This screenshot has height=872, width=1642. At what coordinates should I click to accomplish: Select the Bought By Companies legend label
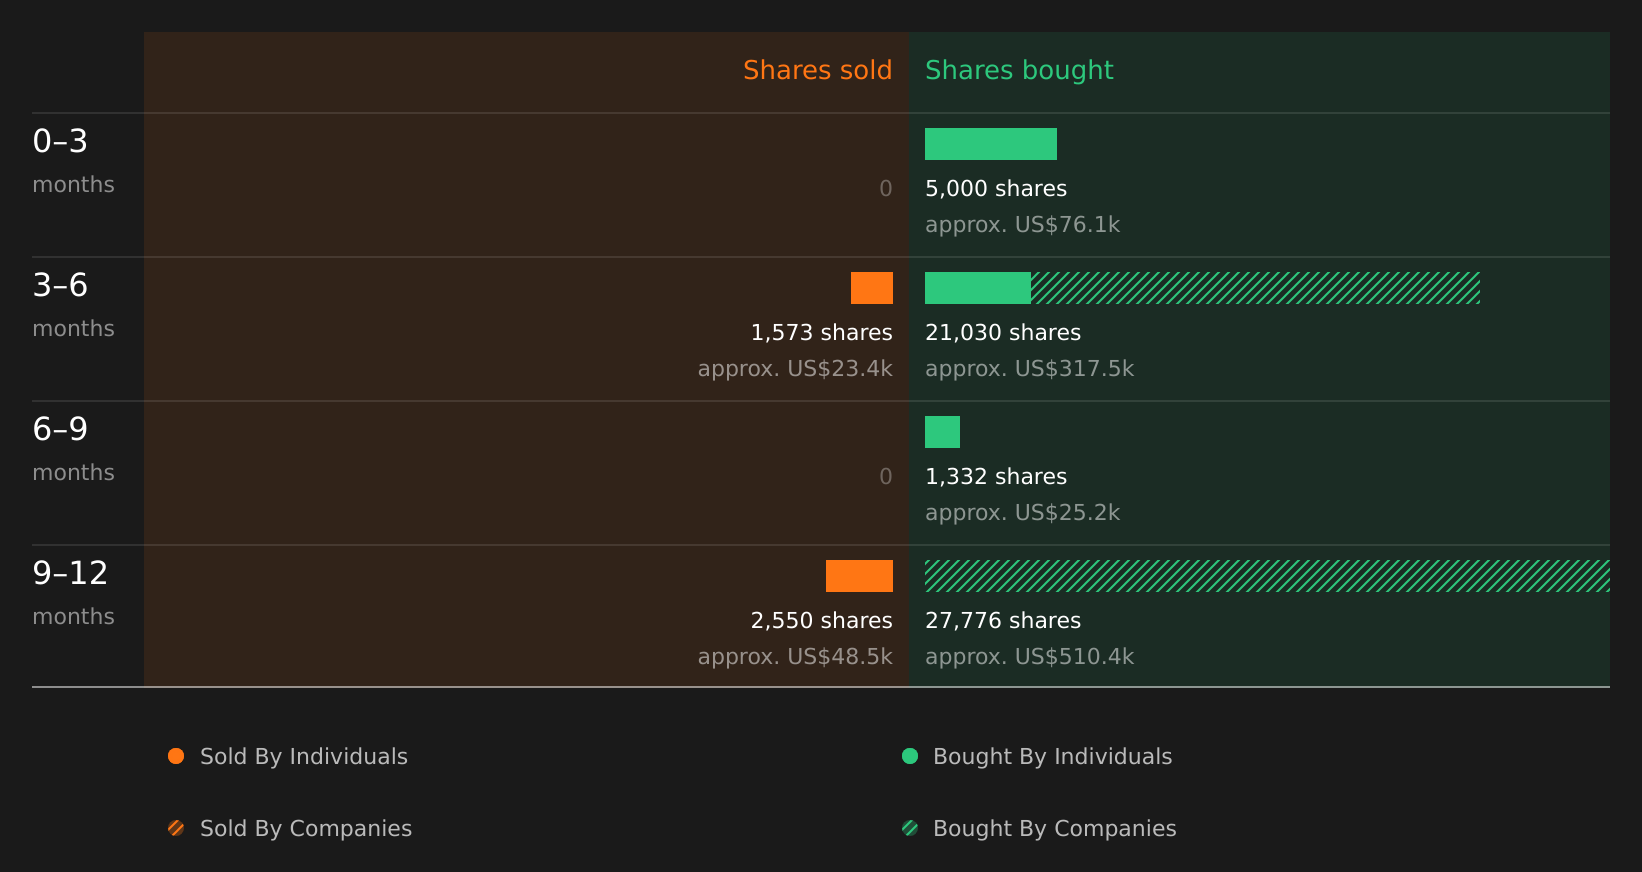click(1054, 829)
